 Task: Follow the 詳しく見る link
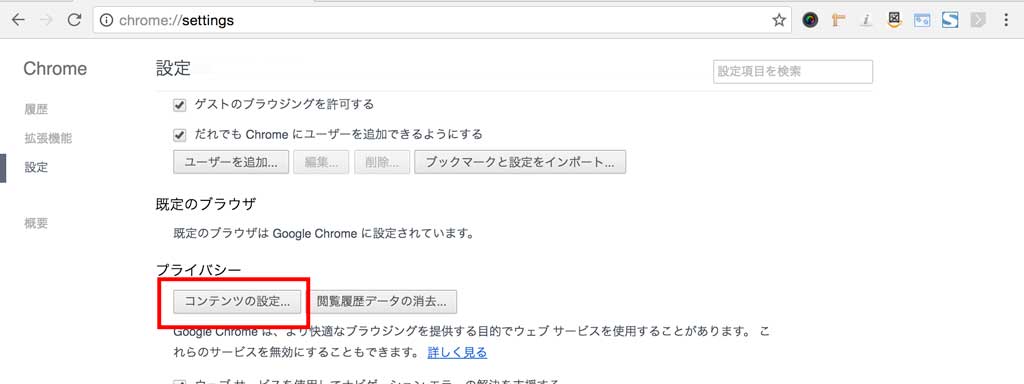[x=457, y=353]
